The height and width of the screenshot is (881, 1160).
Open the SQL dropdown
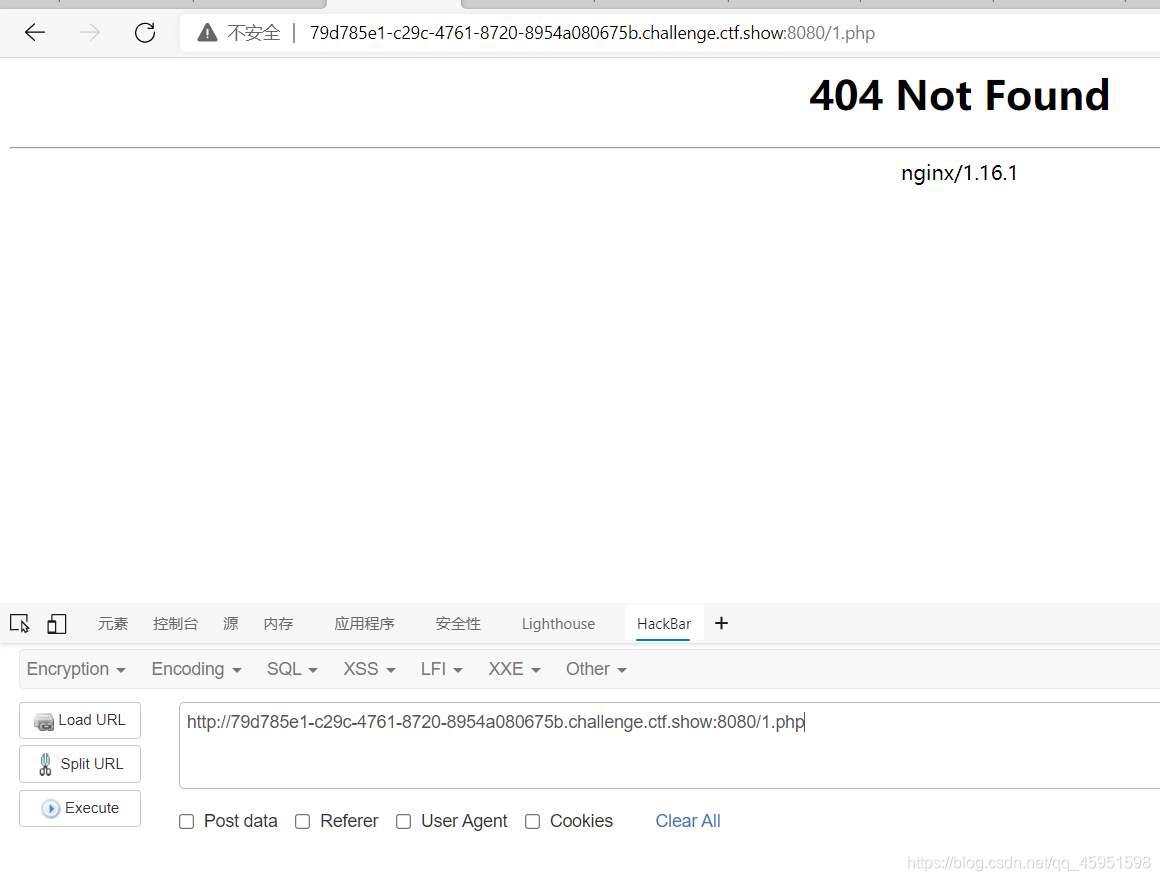[292, 669]
